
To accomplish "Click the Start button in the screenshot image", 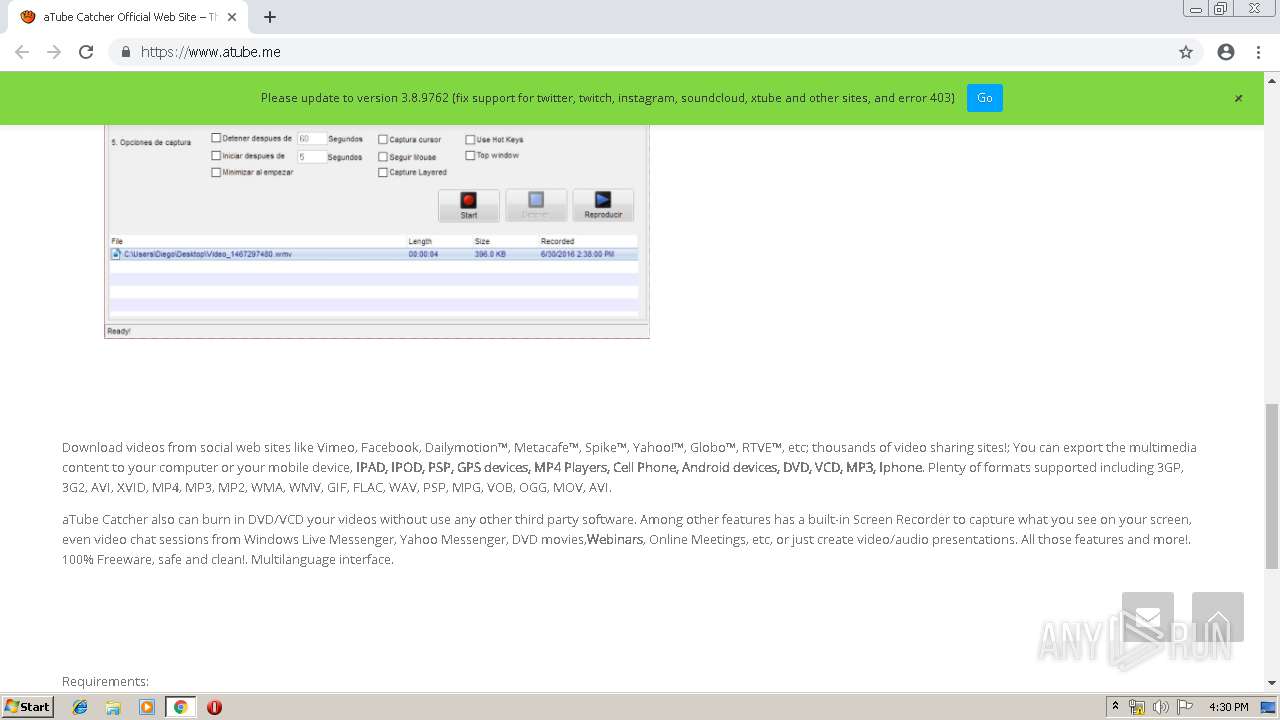I will pyautogui.click(x=469, y=205).
